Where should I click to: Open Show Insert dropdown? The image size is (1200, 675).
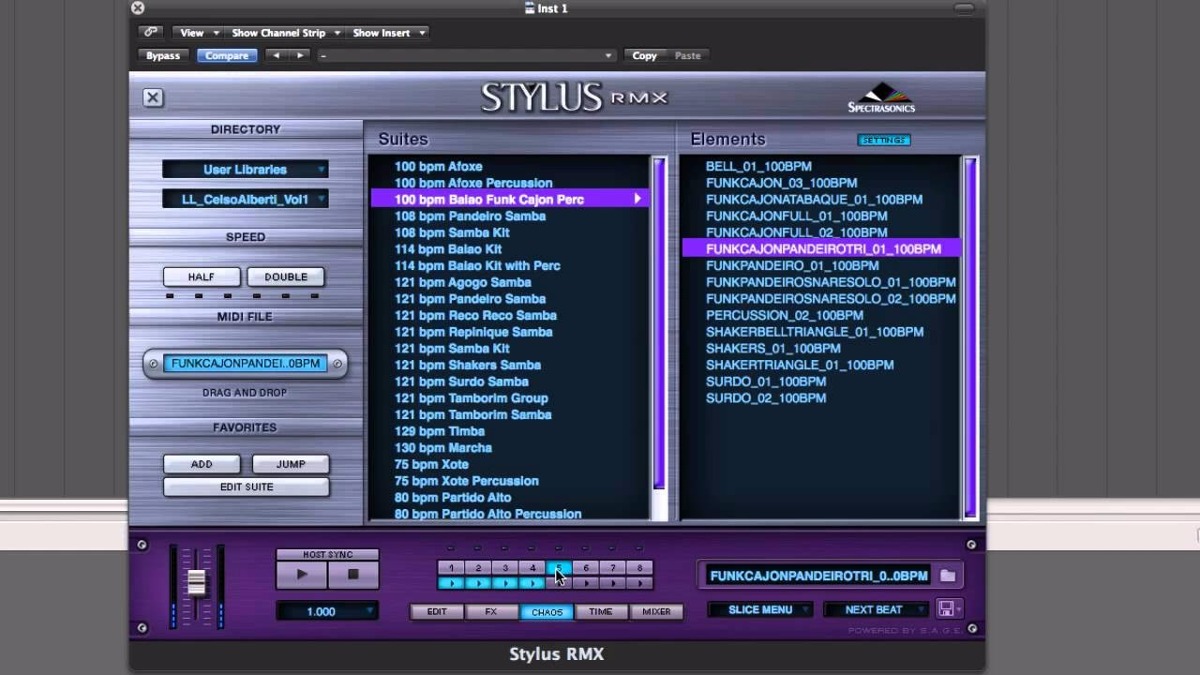pyautogui.click(x=388, y=33)
